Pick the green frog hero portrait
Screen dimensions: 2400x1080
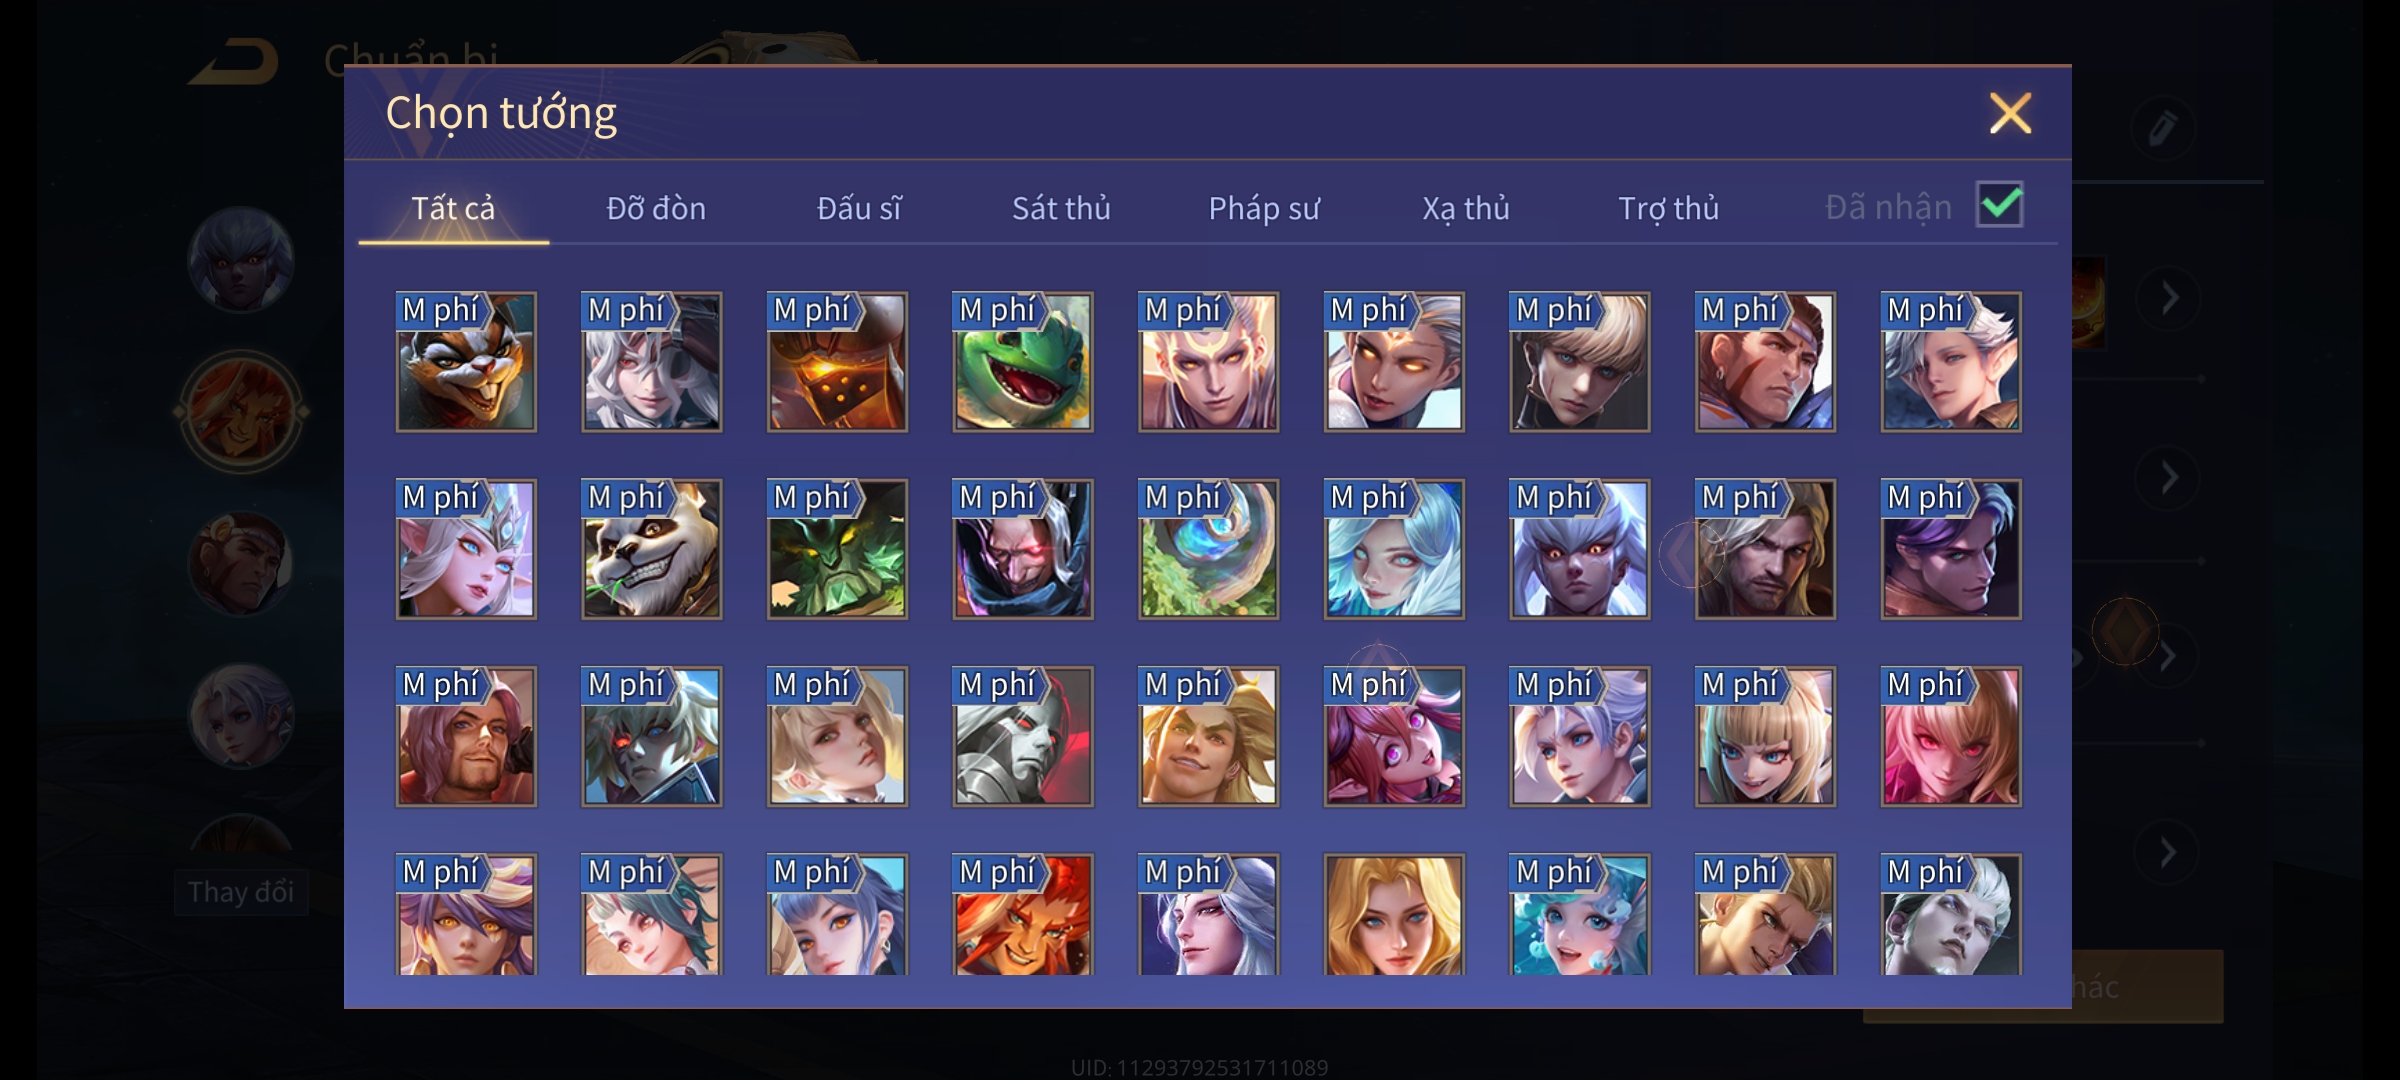1022,362
